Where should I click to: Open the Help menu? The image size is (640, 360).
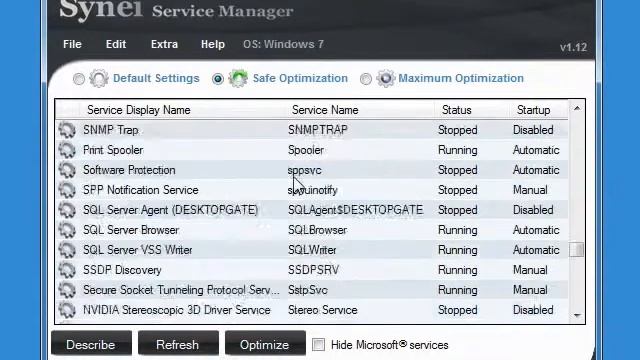coord(213,44)
